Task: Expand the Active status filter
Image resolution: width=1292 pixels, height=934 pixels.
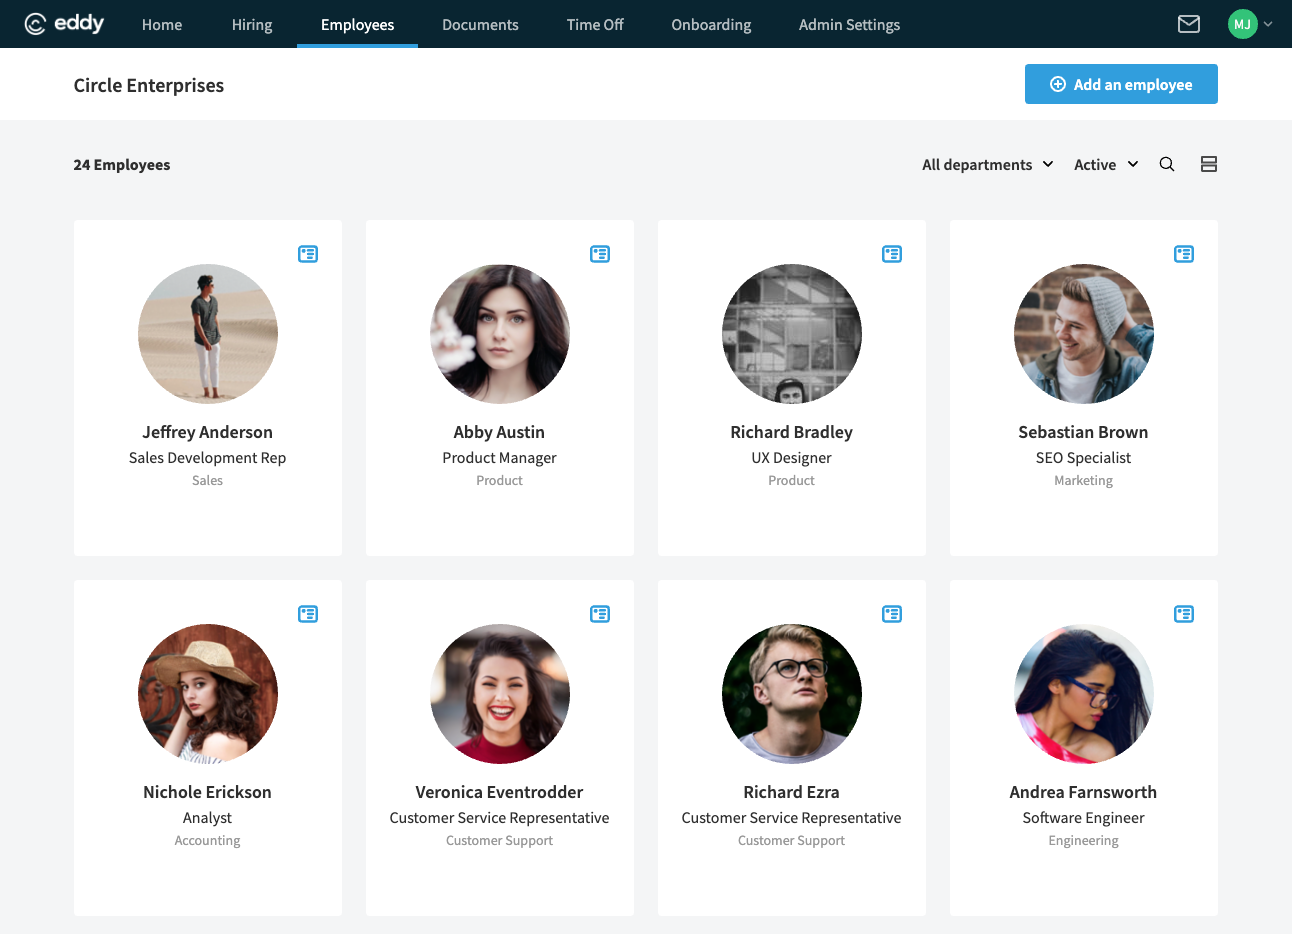Action: [x=1105, y=165]
